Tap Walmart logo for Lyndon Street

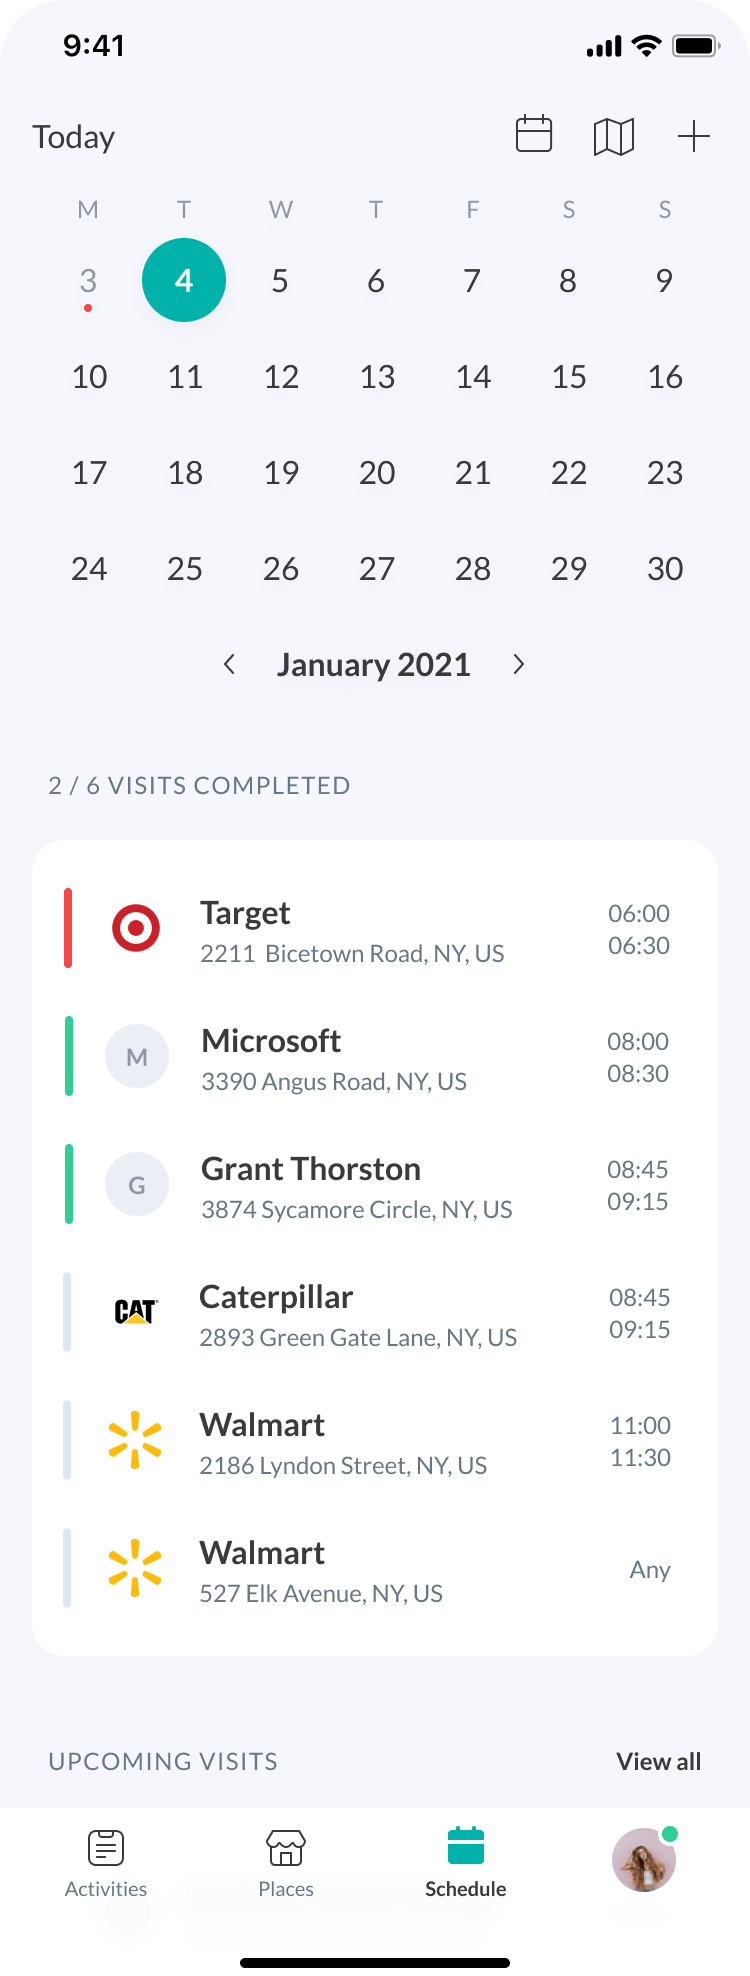click(x=135, y=1440)
